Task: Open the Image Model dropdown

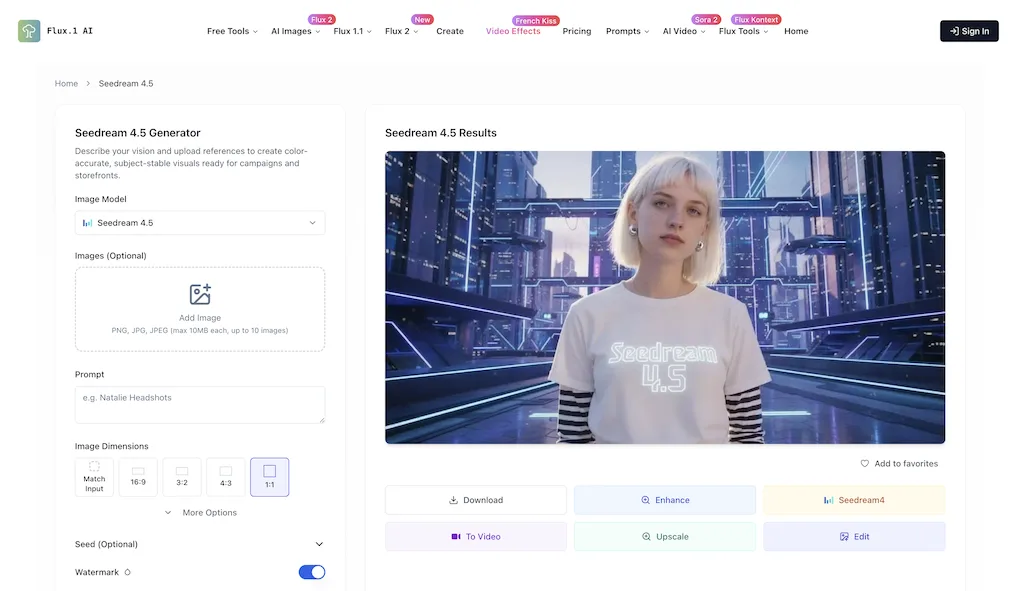Action: pos(199,222)
